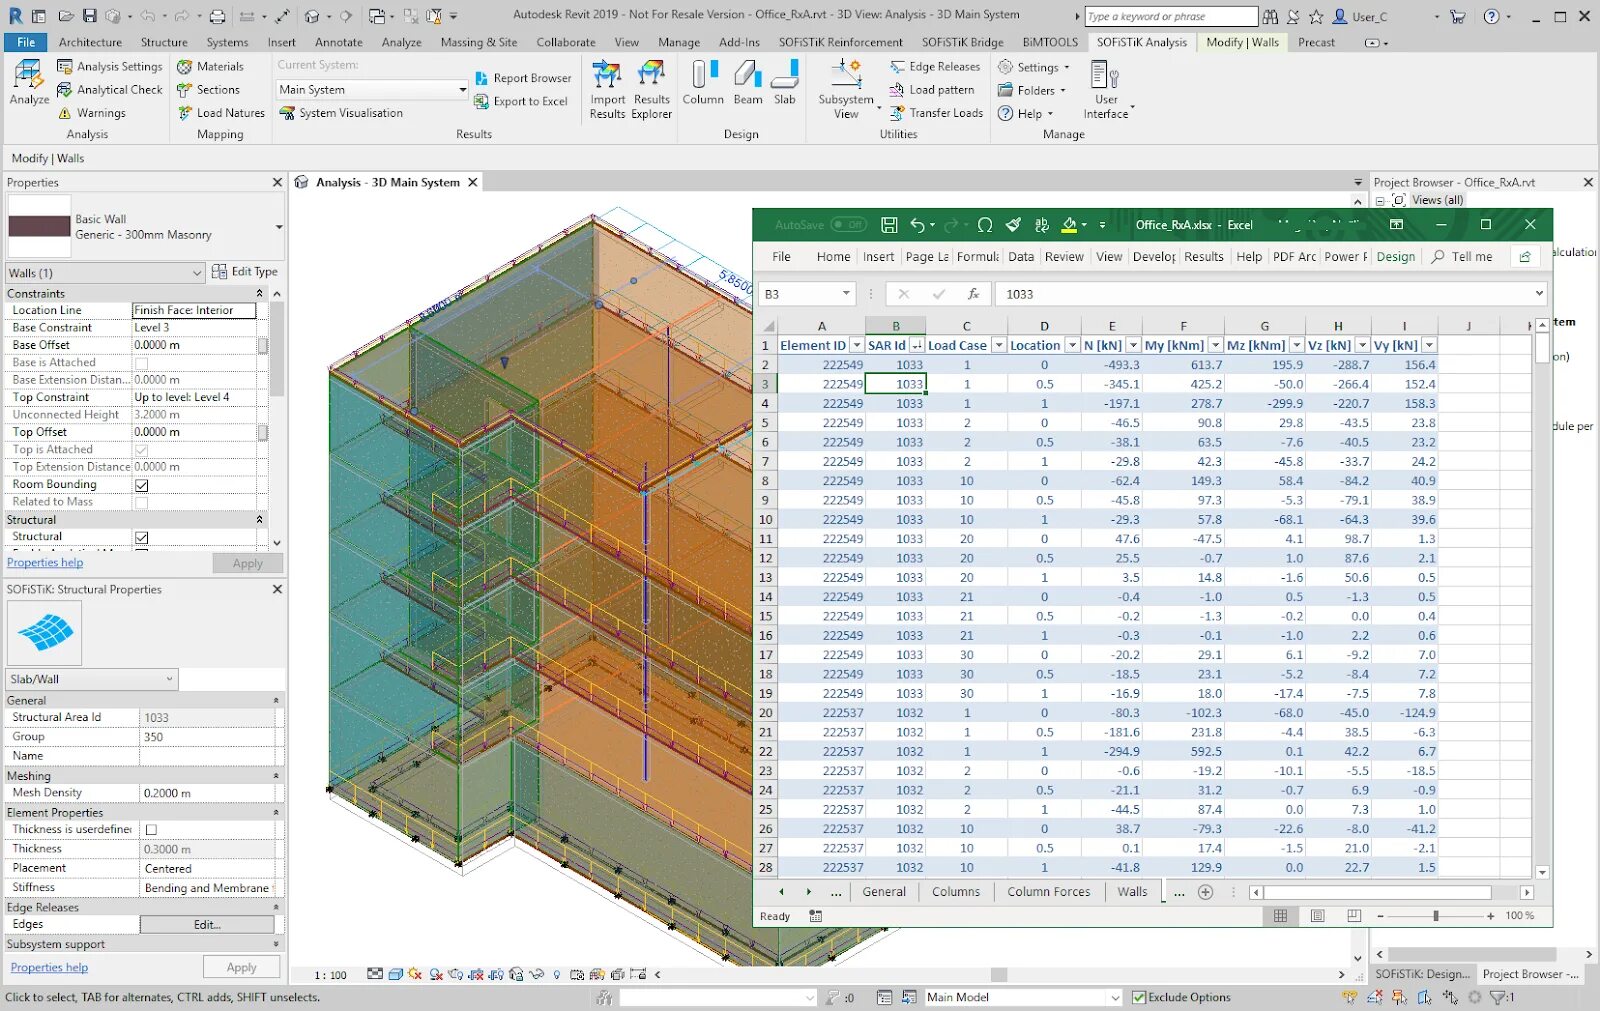Open upper Properties help link
1600x1011 pixels.
[45, 563]
